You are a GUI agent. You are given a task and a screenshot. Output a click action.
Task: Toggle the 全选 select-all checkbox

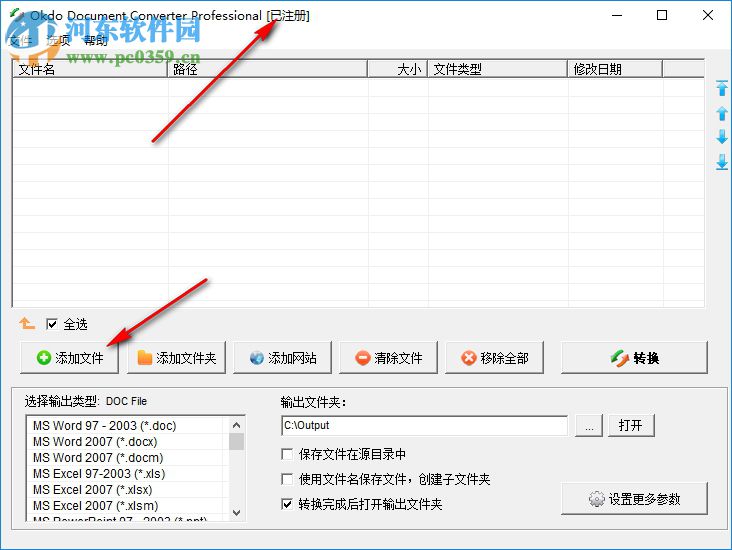tap(52, 324)
